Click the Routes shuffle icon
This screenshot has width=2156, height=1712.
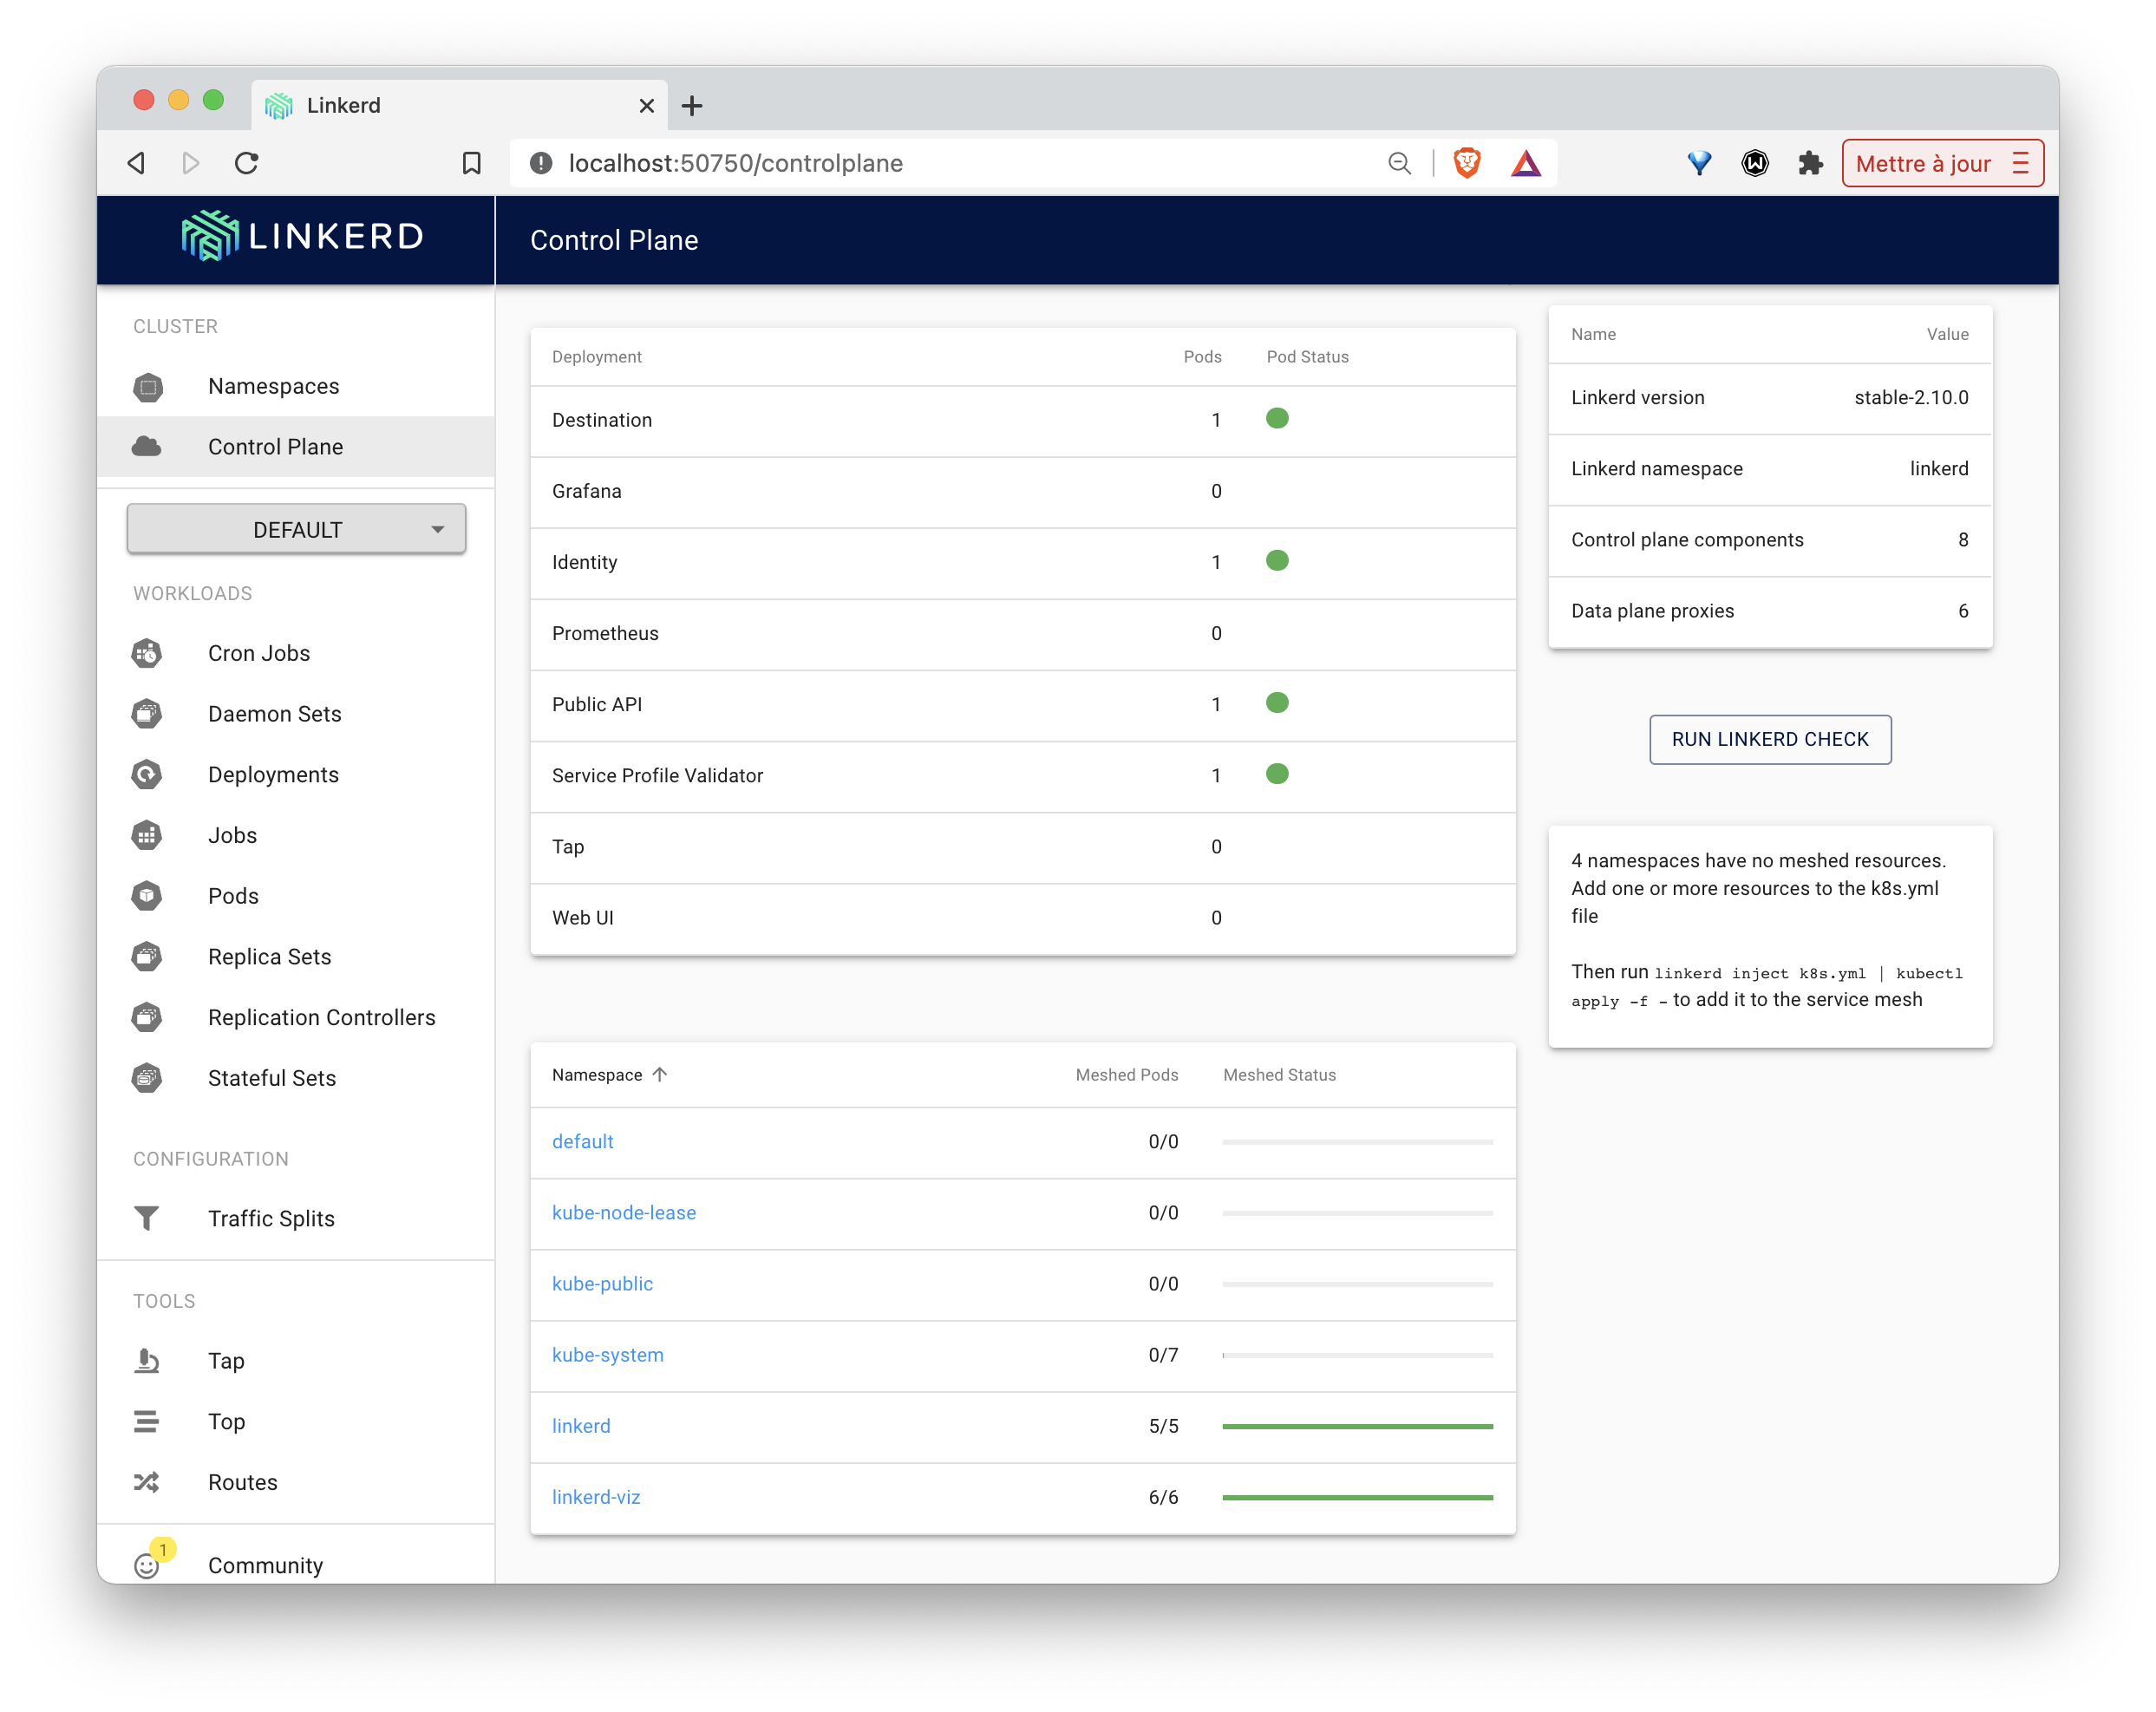147,1482
